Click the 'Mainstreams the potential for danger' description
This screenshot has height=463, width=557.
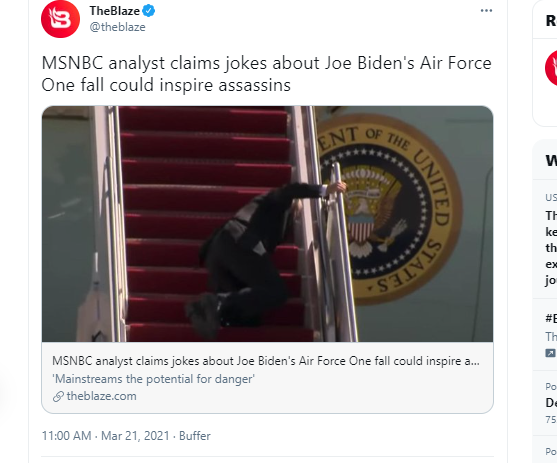click(153, 379)
